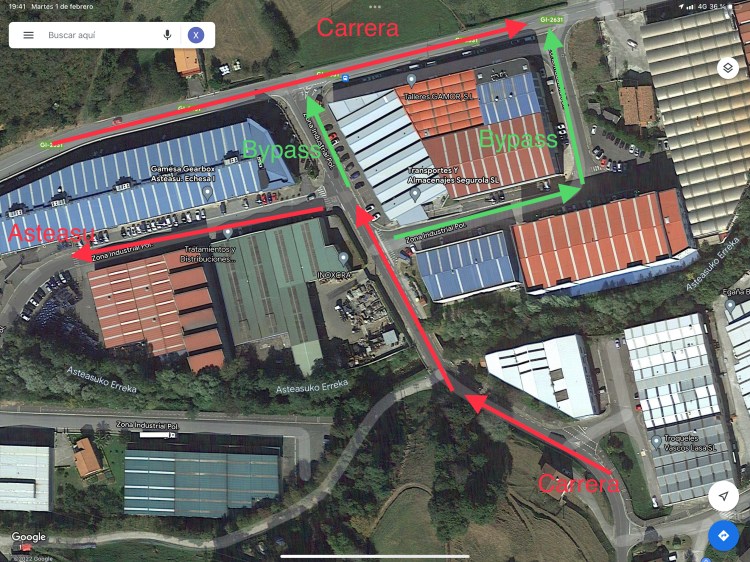Open the account avatar labeled X
Image resolution: width=750 pixels, height=562 pixels.
[196, 35]
